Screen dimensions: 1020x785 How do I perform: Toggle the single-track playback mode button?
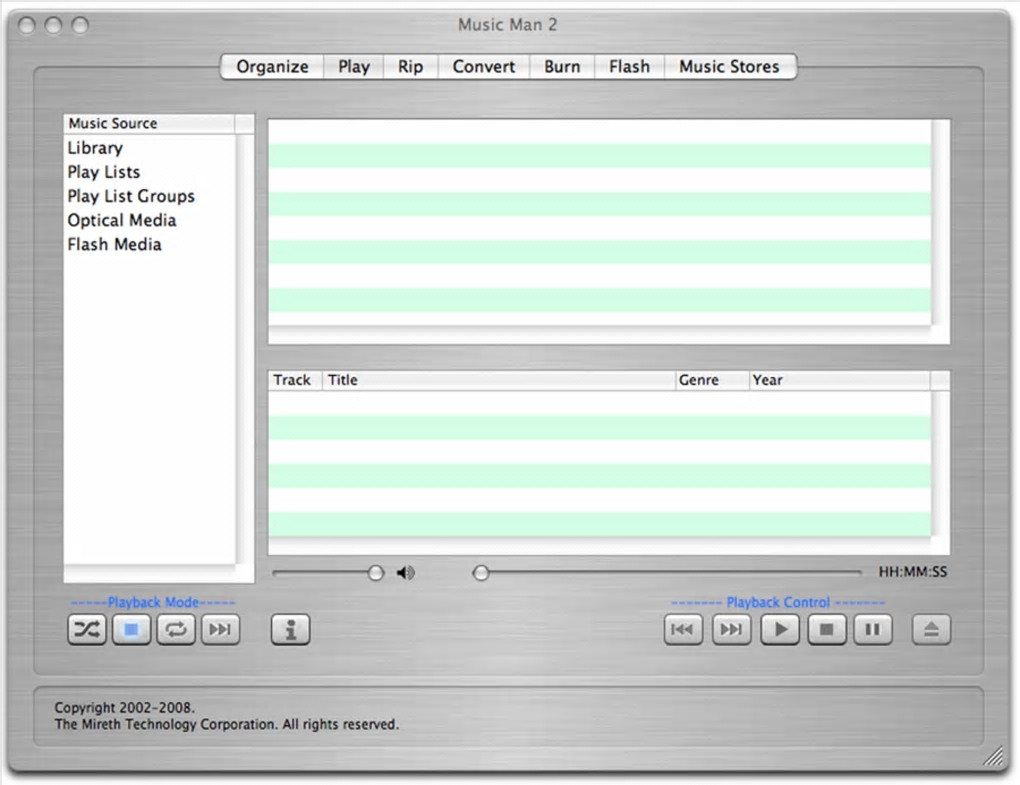(131, 629)
